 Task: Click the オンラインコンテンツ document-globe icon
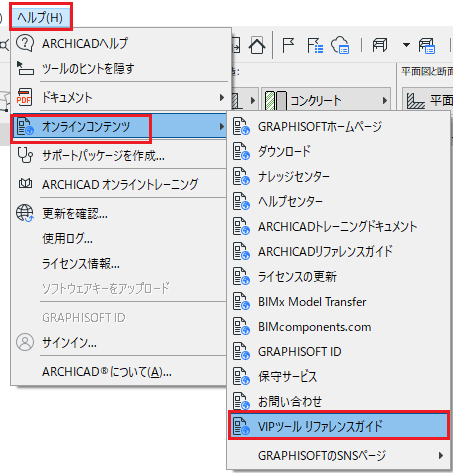25,127
